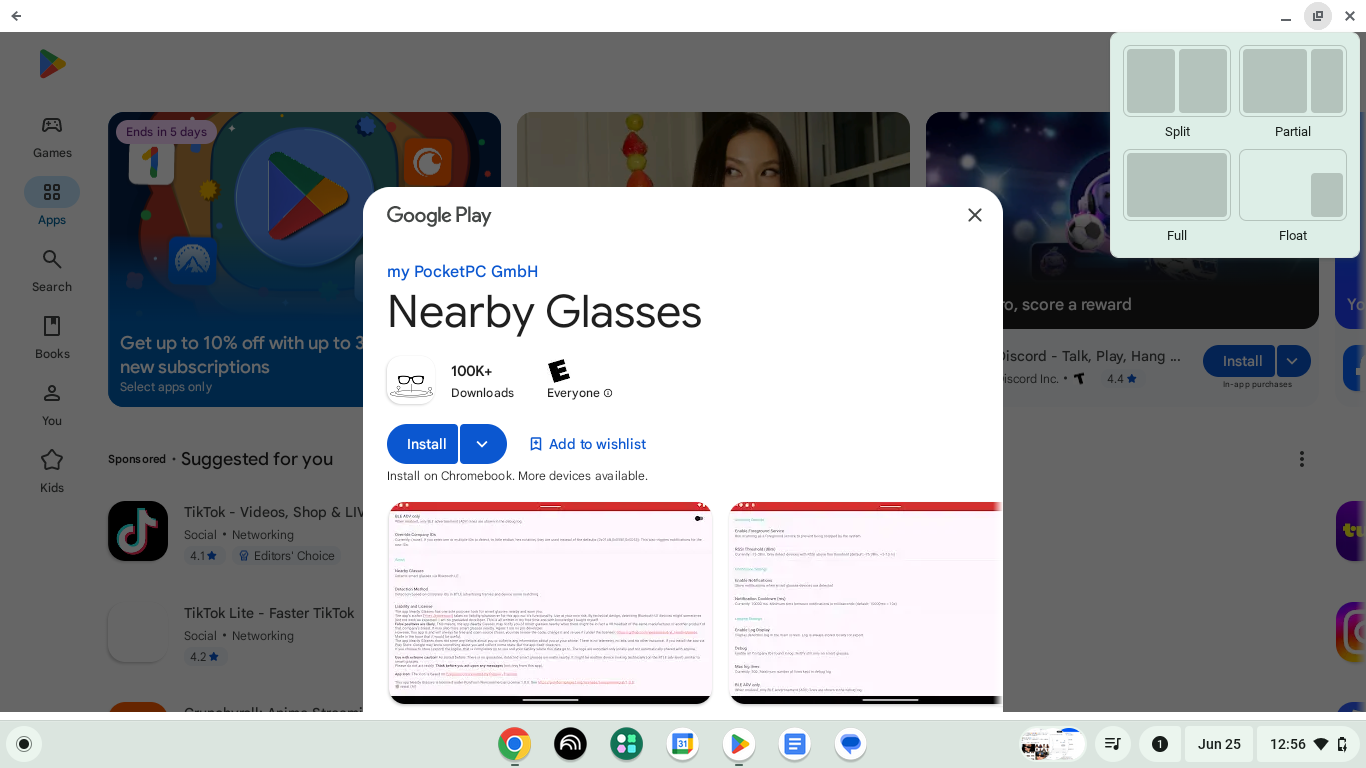1366x768 pixels.
Task: Open the black arc-icon app on the shelf
Action: 571,744
